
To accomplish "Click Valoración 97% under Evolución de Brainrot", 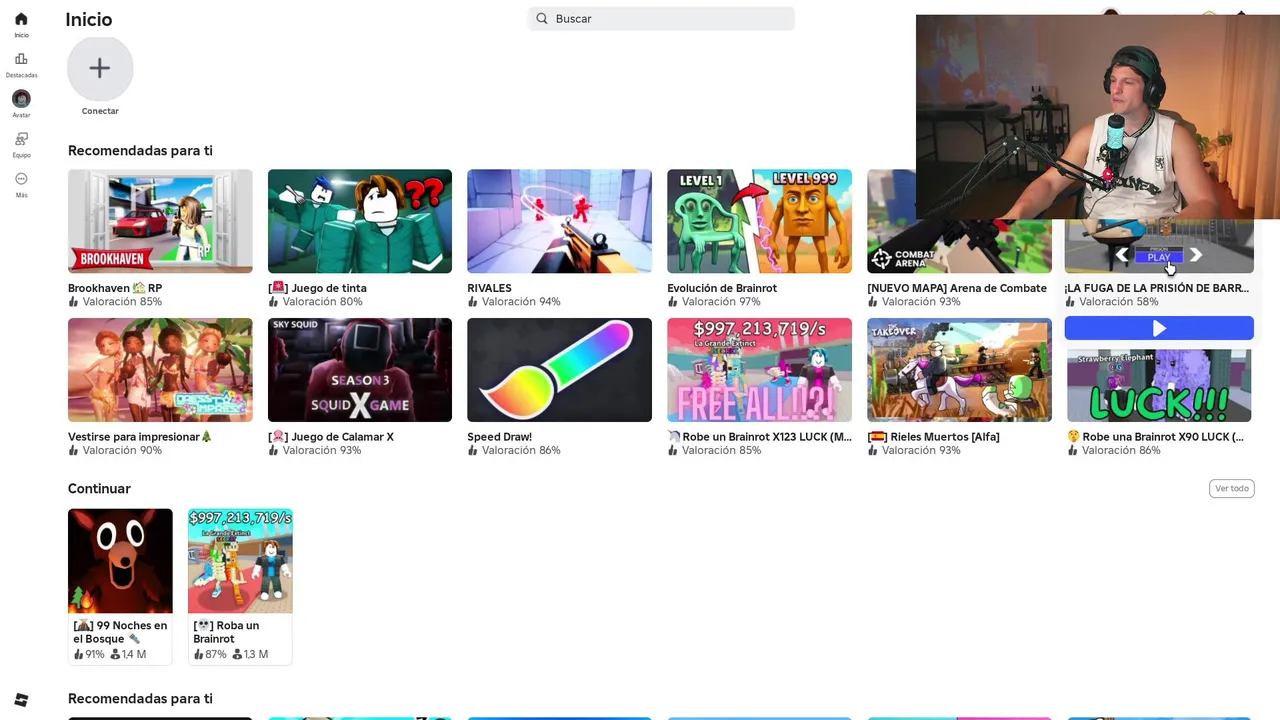I will (721, 302).
